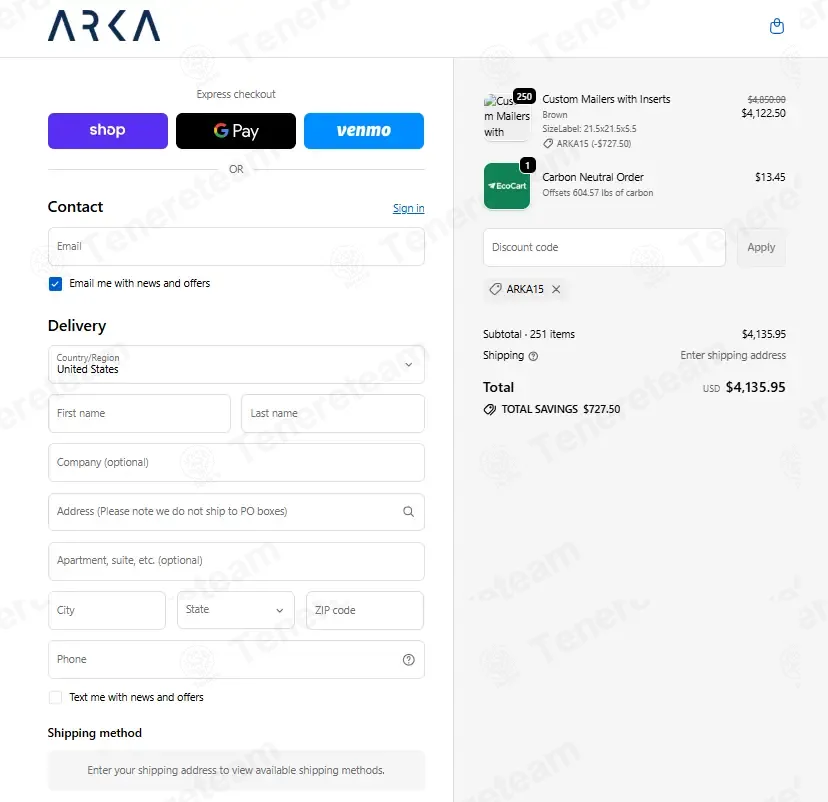
Task: Focus the Address input field
Action: coord(236,512)
